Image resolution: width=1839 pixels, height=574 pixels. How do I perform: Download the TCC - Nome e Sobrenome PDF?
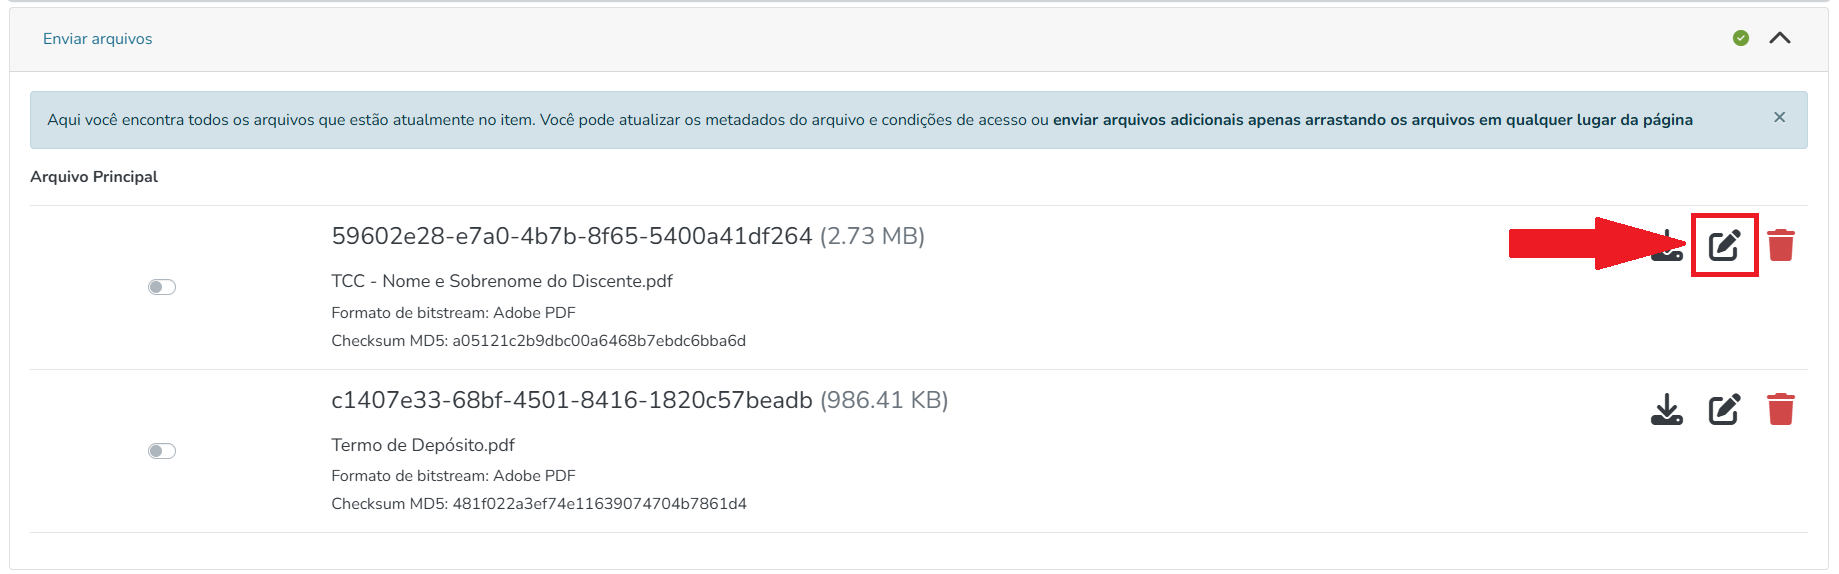1667,246
